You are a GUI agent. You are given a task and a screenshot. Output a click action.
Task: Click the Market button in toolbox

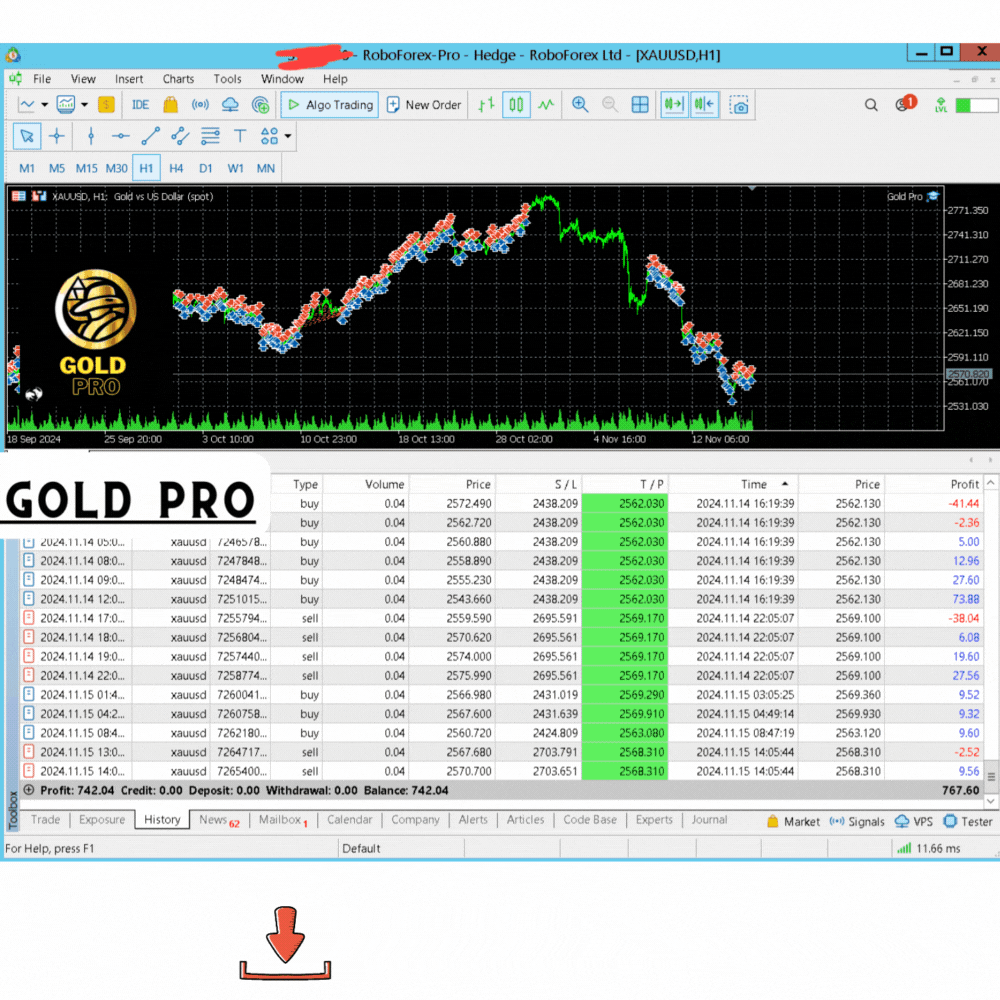pyautogui.click(x=793, y=821)
